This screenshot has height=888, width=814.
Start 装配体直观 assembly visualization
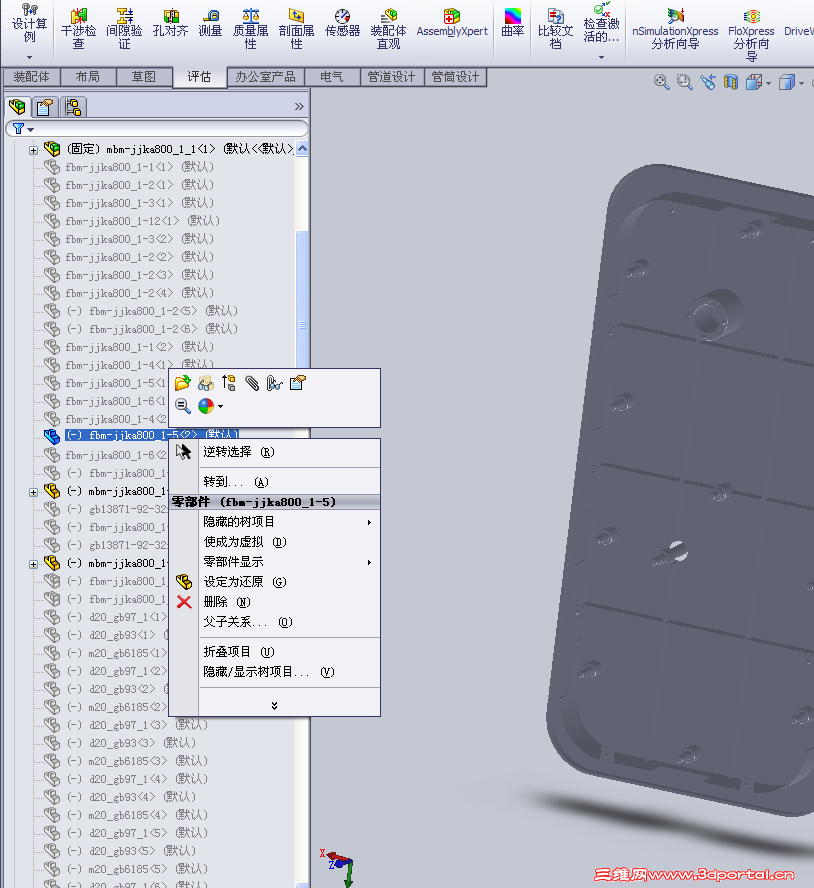388,28
